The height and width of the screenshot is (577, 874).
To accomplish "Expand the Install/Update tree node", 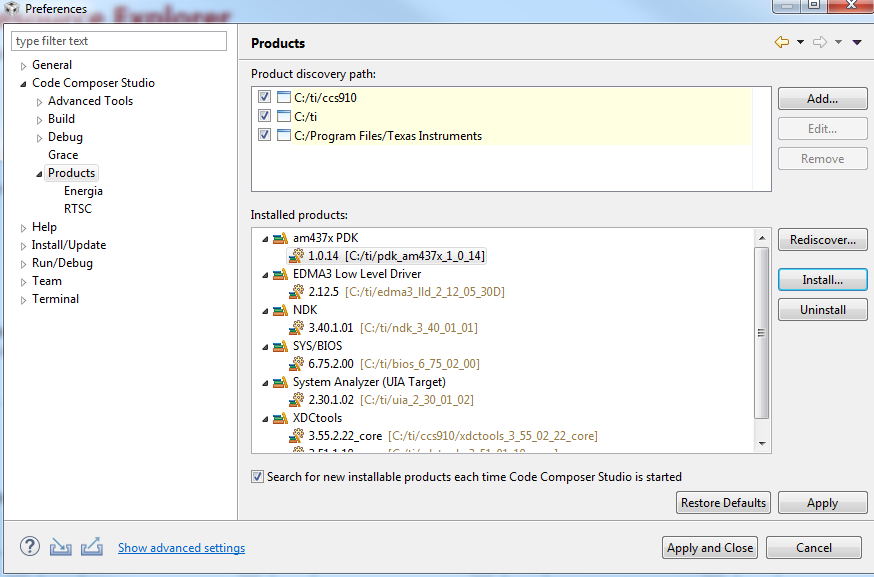I will click(23, 246).
